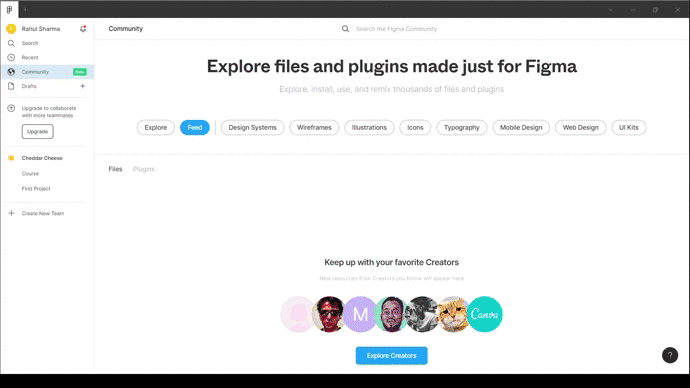Open the First Project item
Image resolution: width=690 pixels, height=388 pixels.
coord(36,189)
